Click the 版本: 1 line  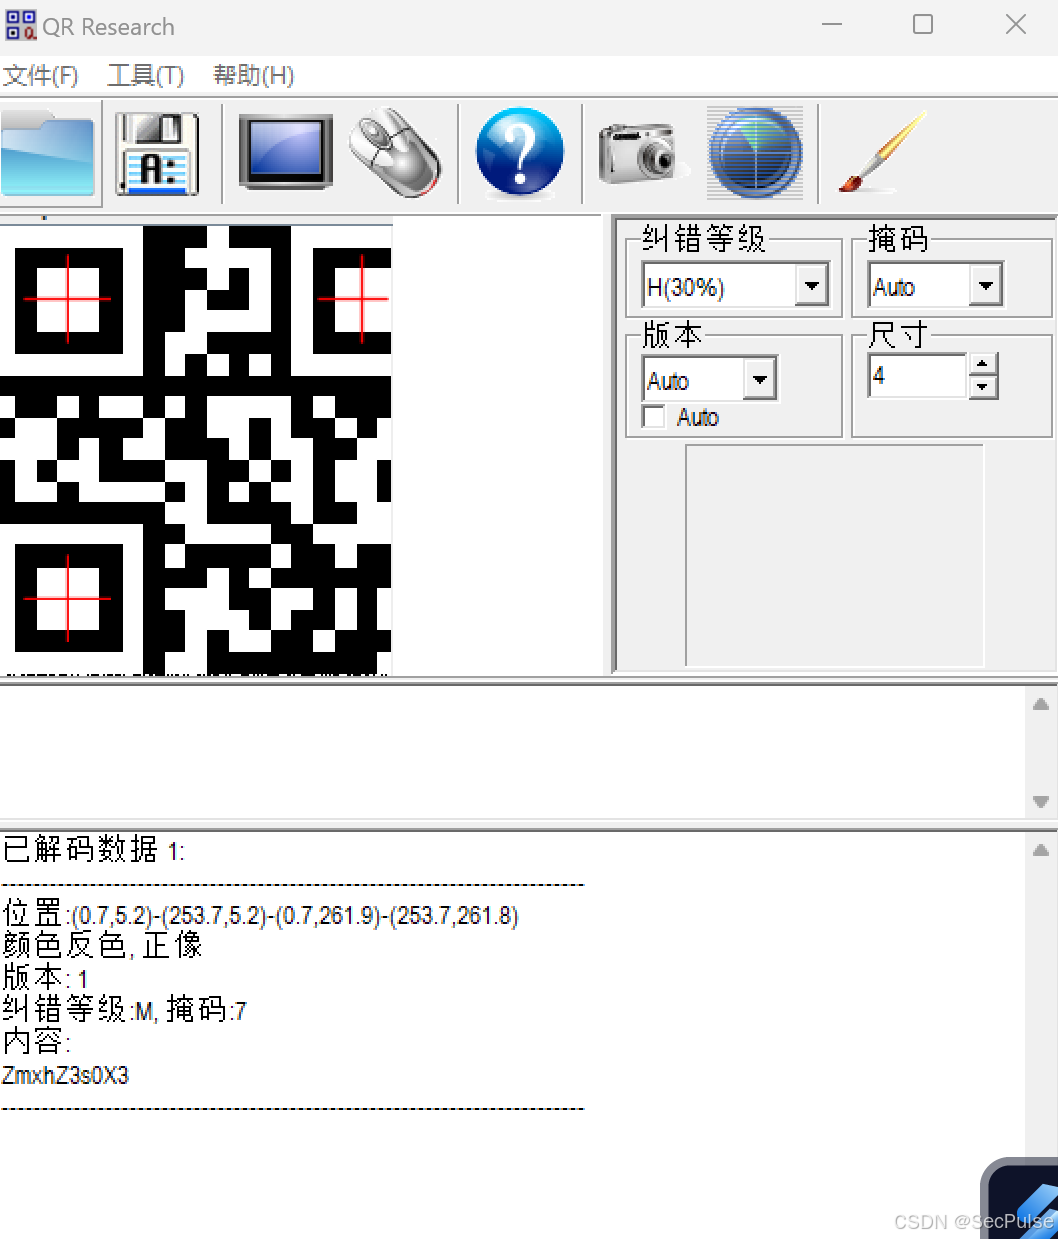point(45,977)
